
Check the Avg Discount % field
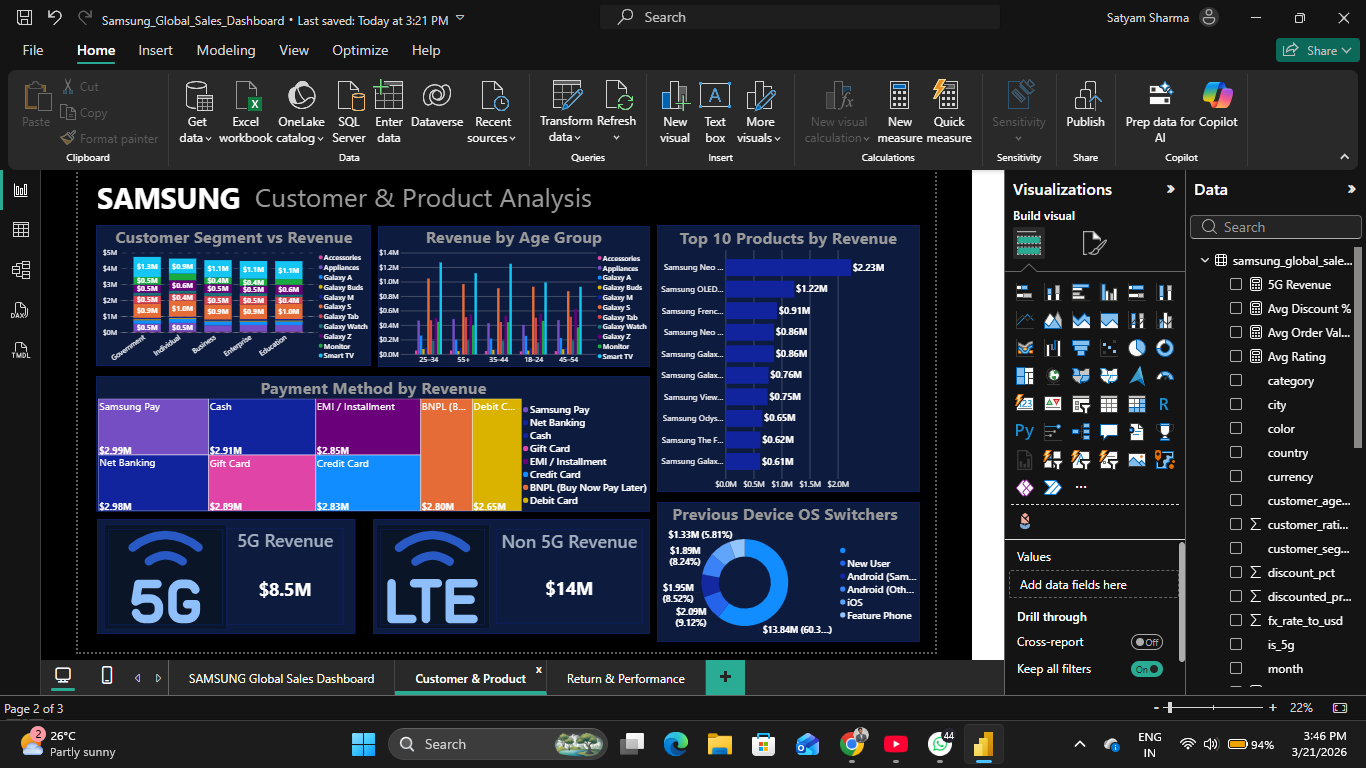1236,308
